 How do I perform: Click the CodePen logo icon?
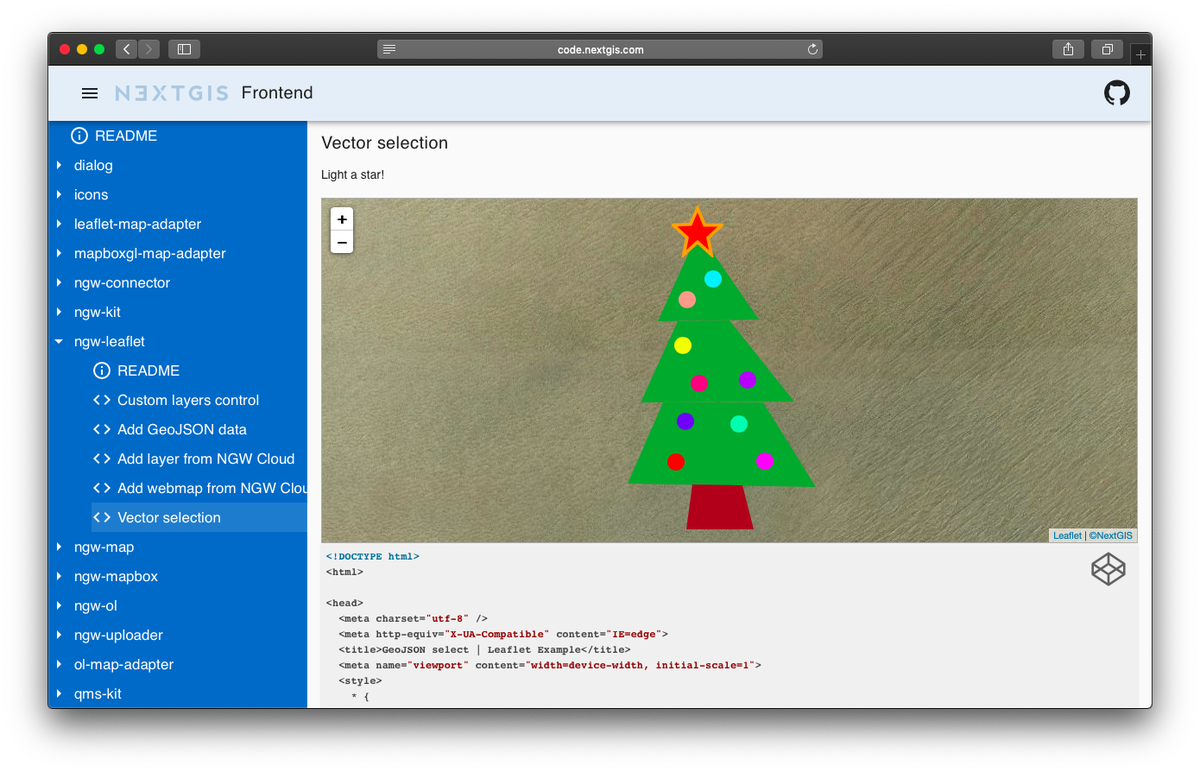click(1108, 569)
